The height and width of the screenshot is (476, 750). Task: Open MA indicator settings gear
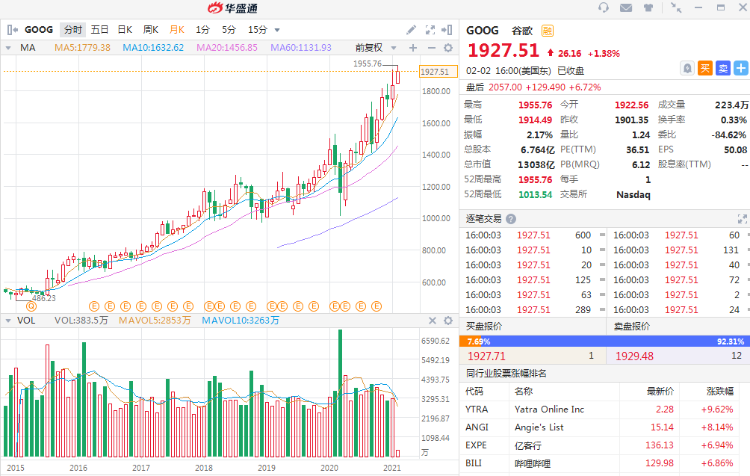(447, 47)
